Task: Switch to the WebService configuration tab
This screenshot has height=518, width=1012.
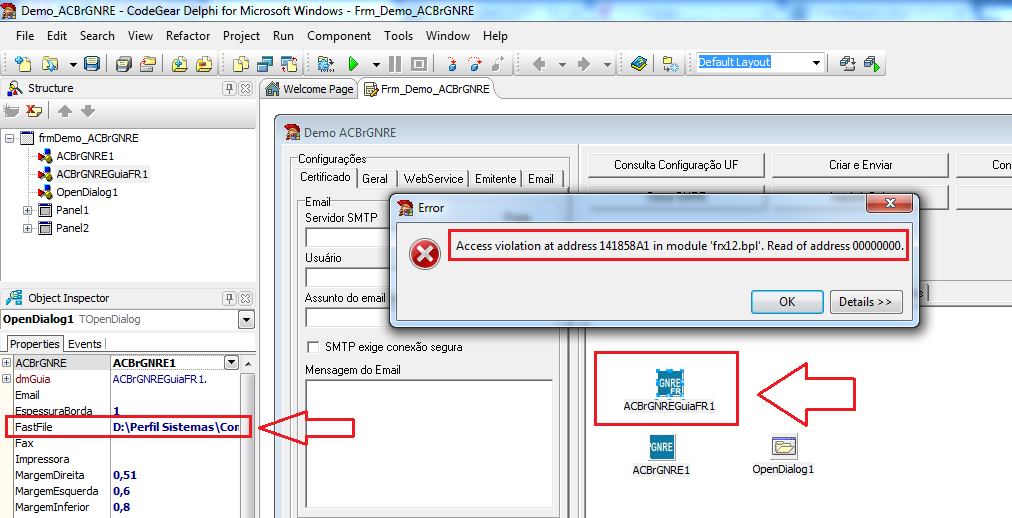Action: [x=433, y=179]
